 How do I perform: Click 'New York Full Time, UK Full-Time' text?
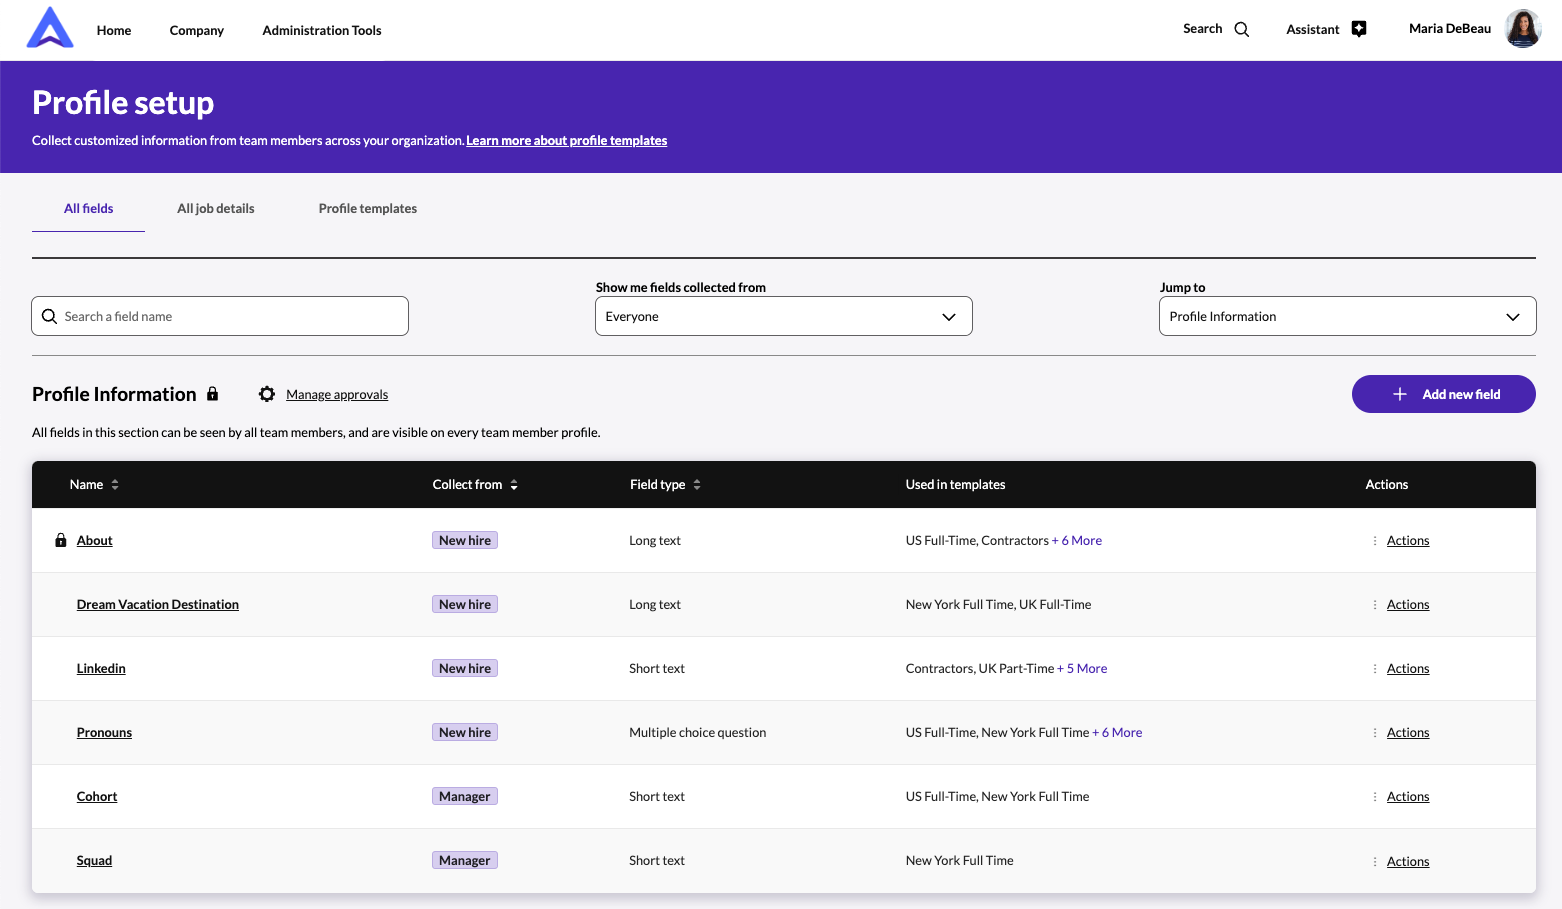[x=999, y=604]
